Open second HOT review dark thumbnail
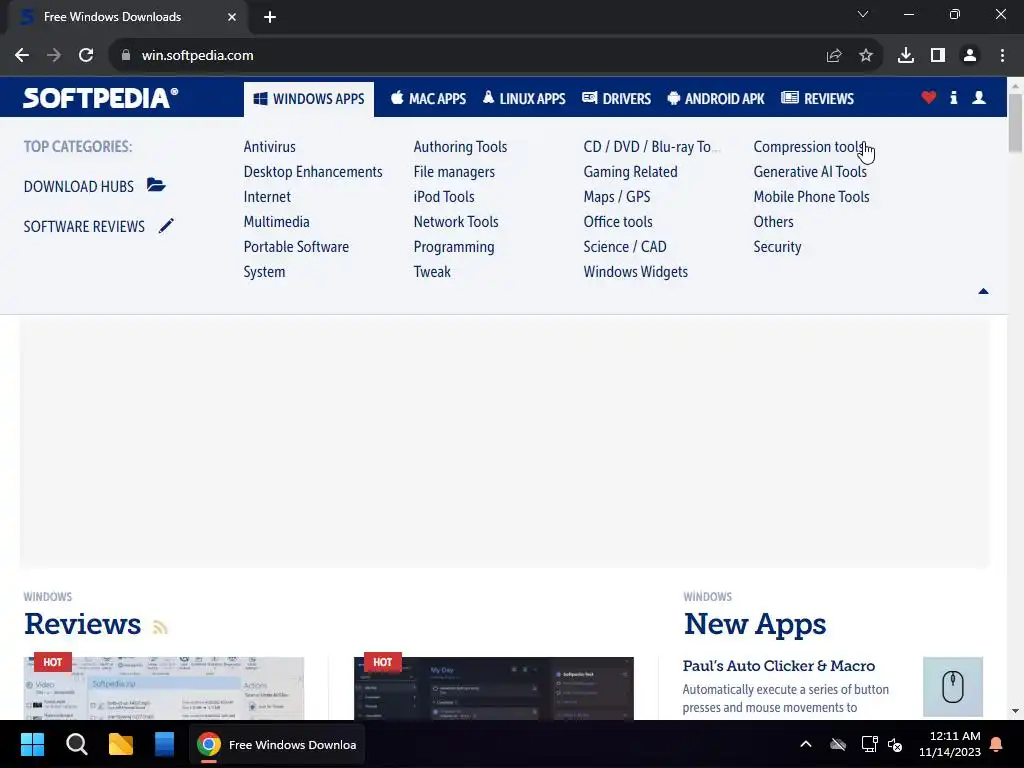This screenshot has width=1024, height=768. (x=494, y=688)
